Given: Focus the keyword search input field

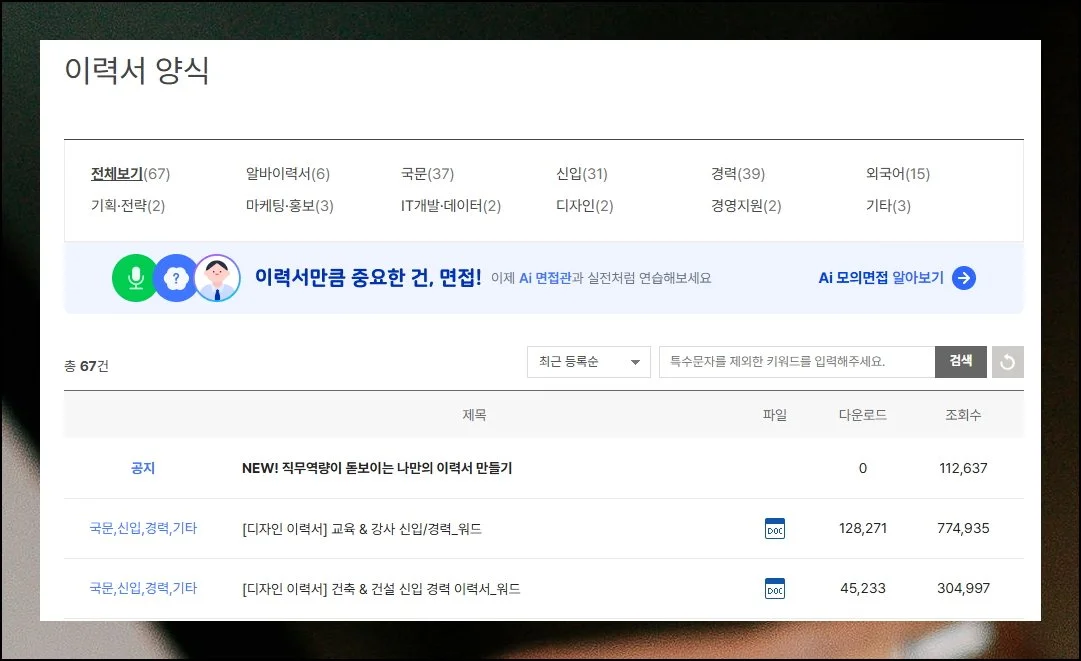Looking at the screenshot, I should 796,362.
